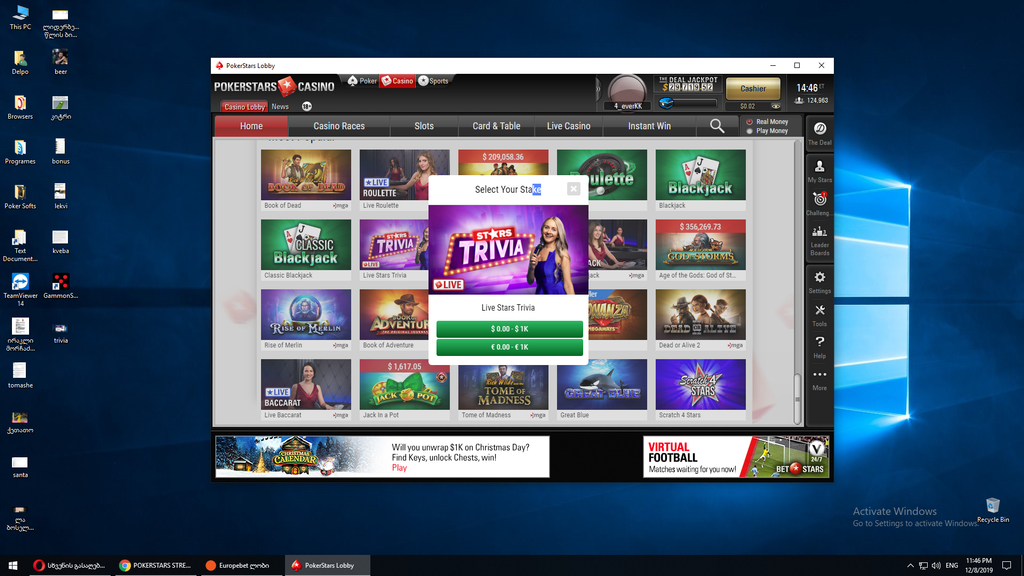The image size is (1024, 576).
Task: Open the Casino Races tab
Action: coord(339,126)
